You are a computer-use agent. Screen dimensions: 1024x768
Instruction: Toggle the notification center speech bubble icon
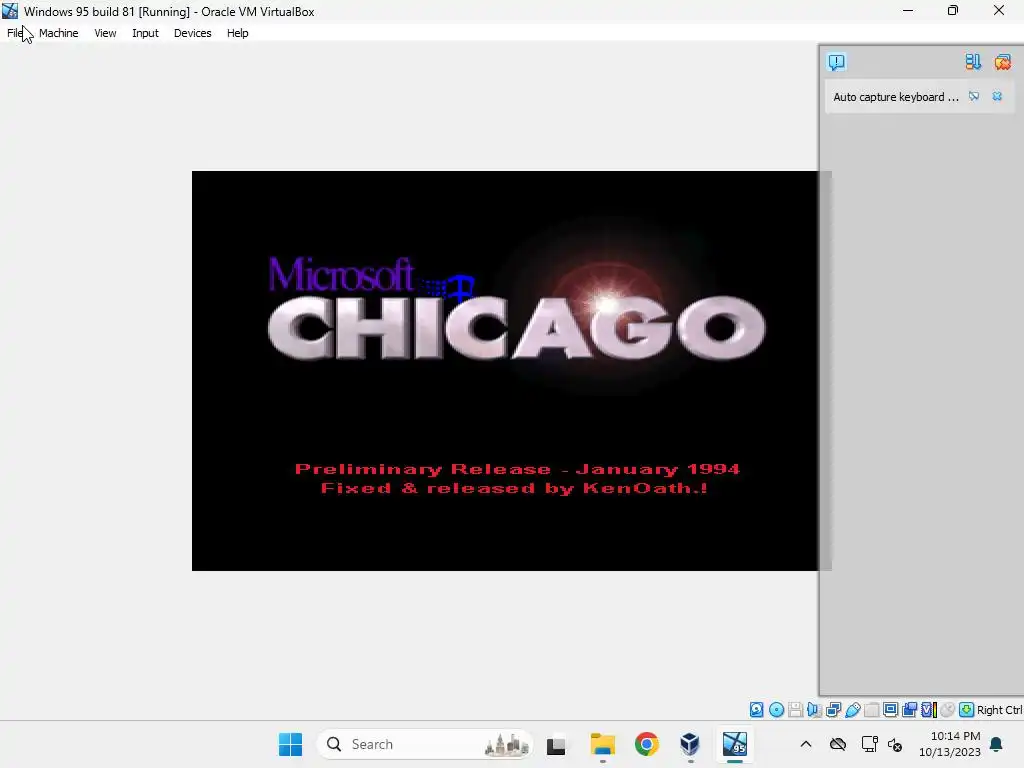point(837,62)
